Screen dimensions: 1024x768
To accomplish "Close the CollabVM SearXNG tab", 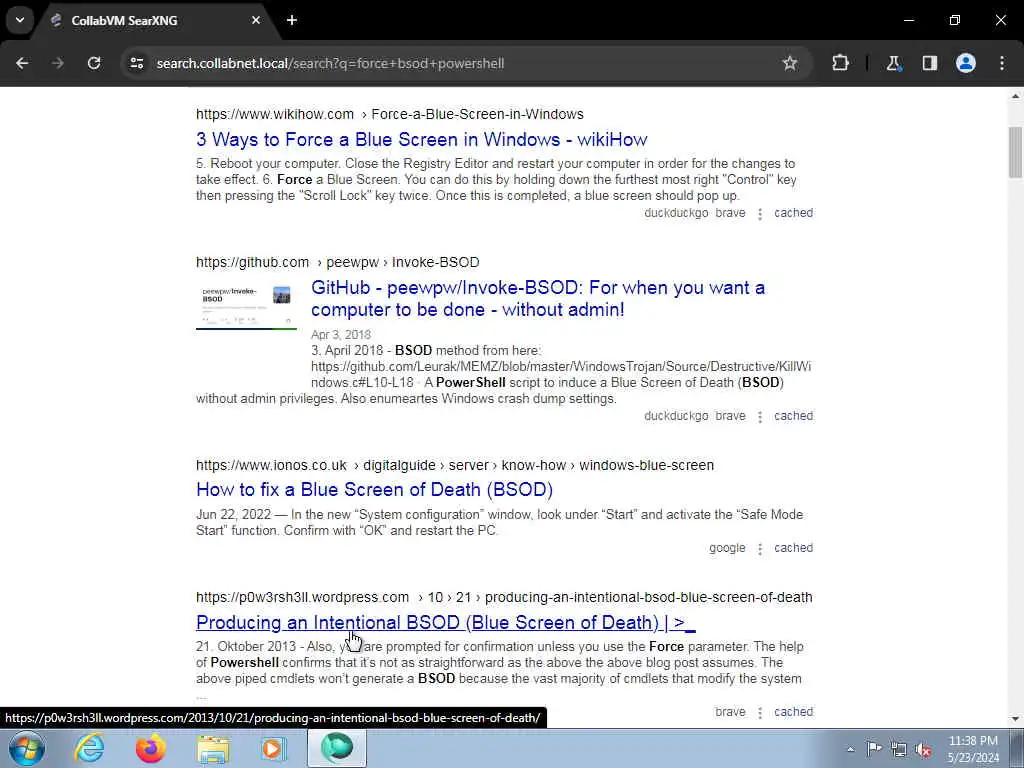I will (x=256, y=20).
